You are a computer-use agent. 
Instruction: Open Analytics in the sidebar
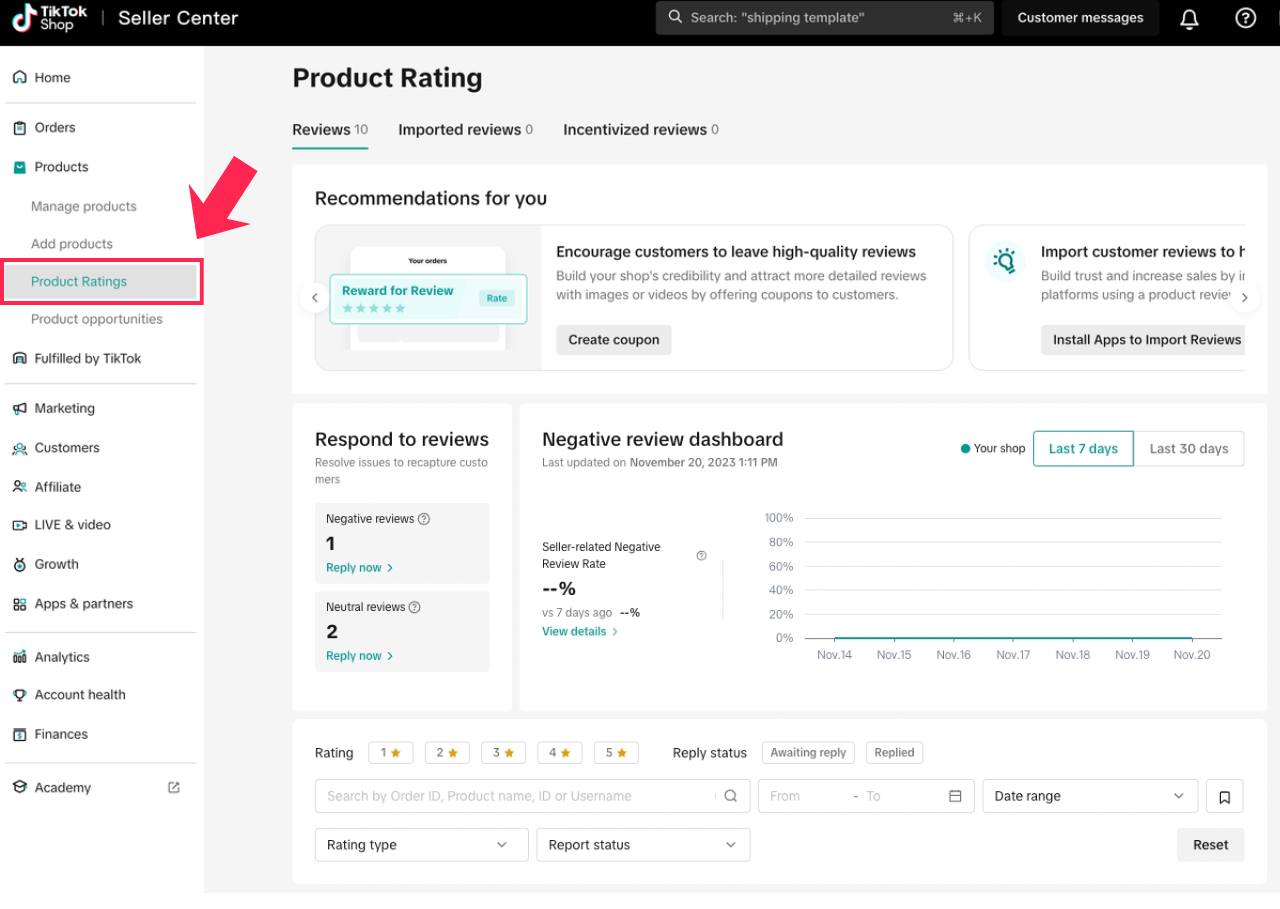tap(62, 657)
